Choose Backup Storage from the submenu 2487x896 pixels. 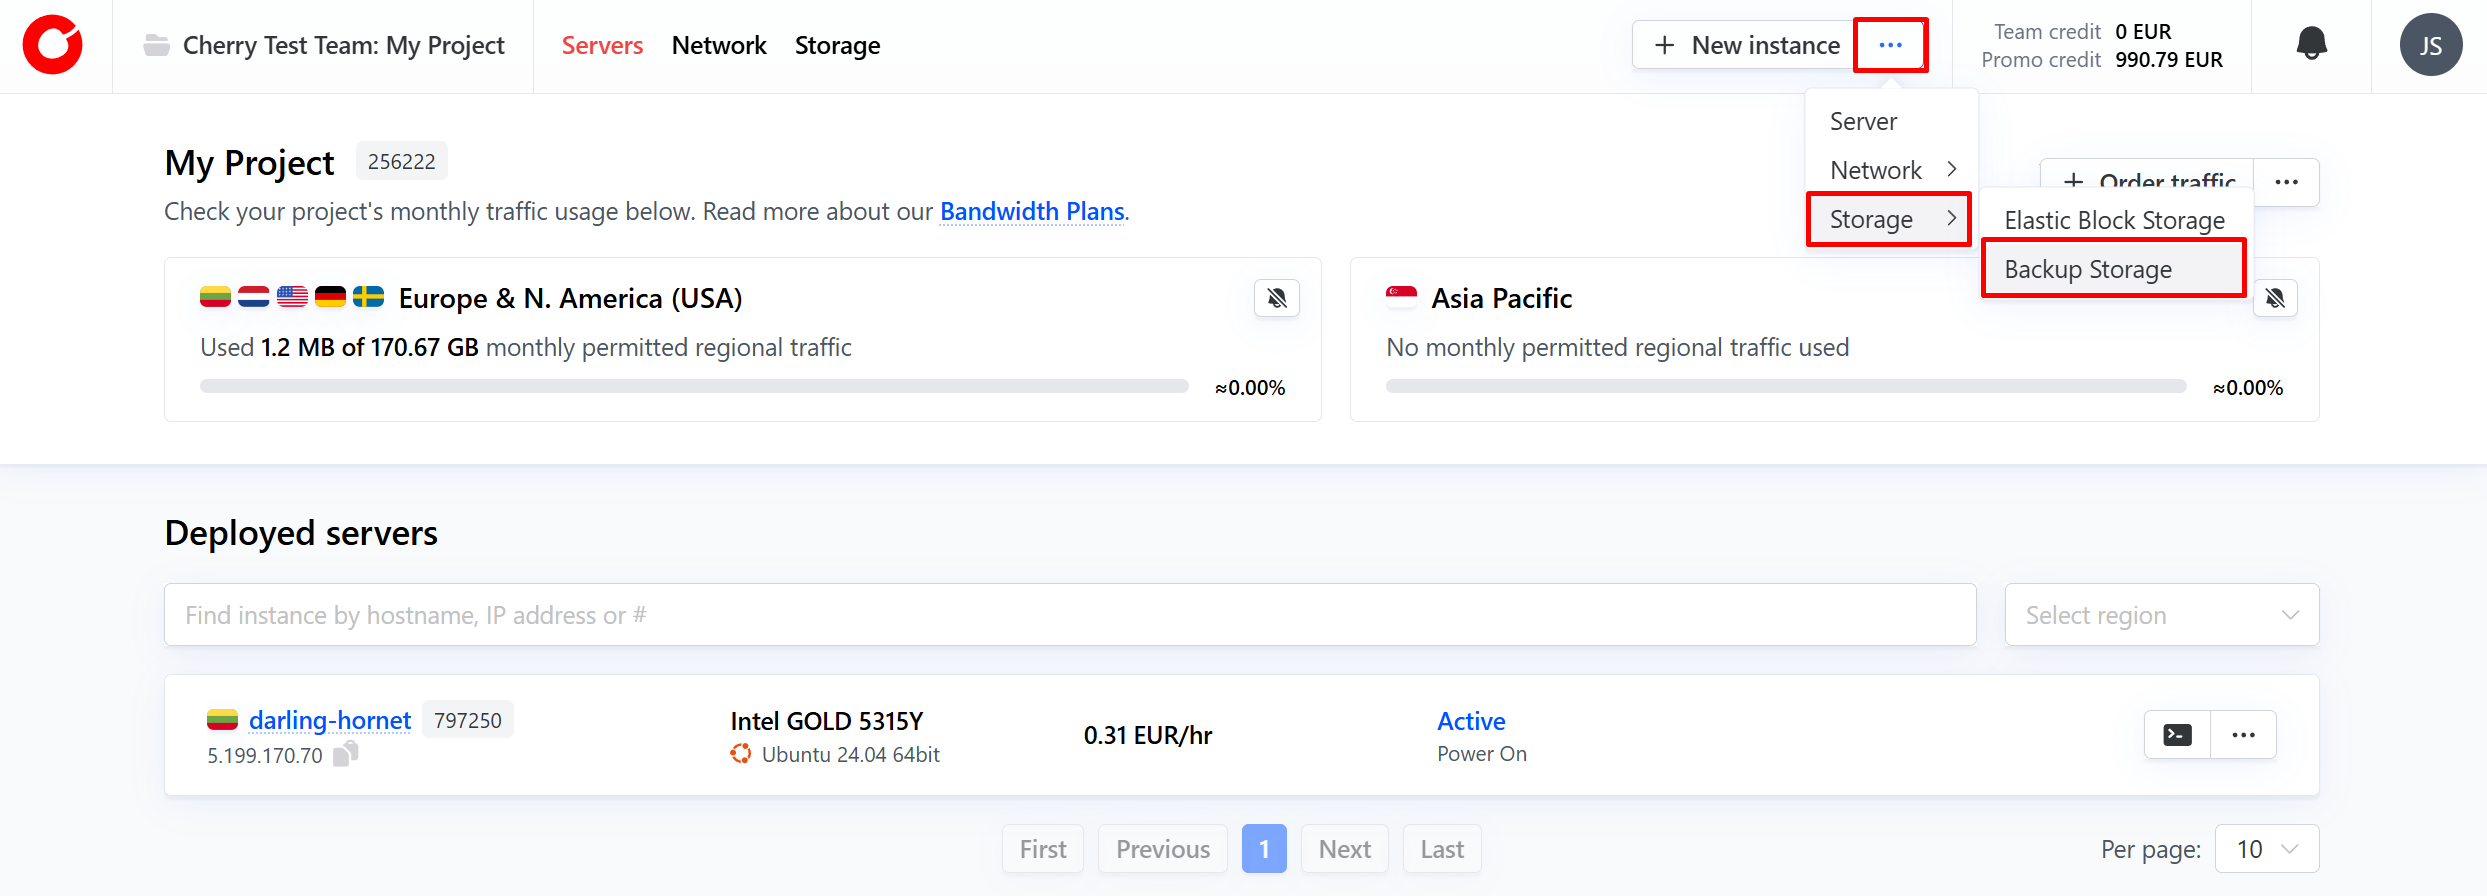(x=2112, y=269)
